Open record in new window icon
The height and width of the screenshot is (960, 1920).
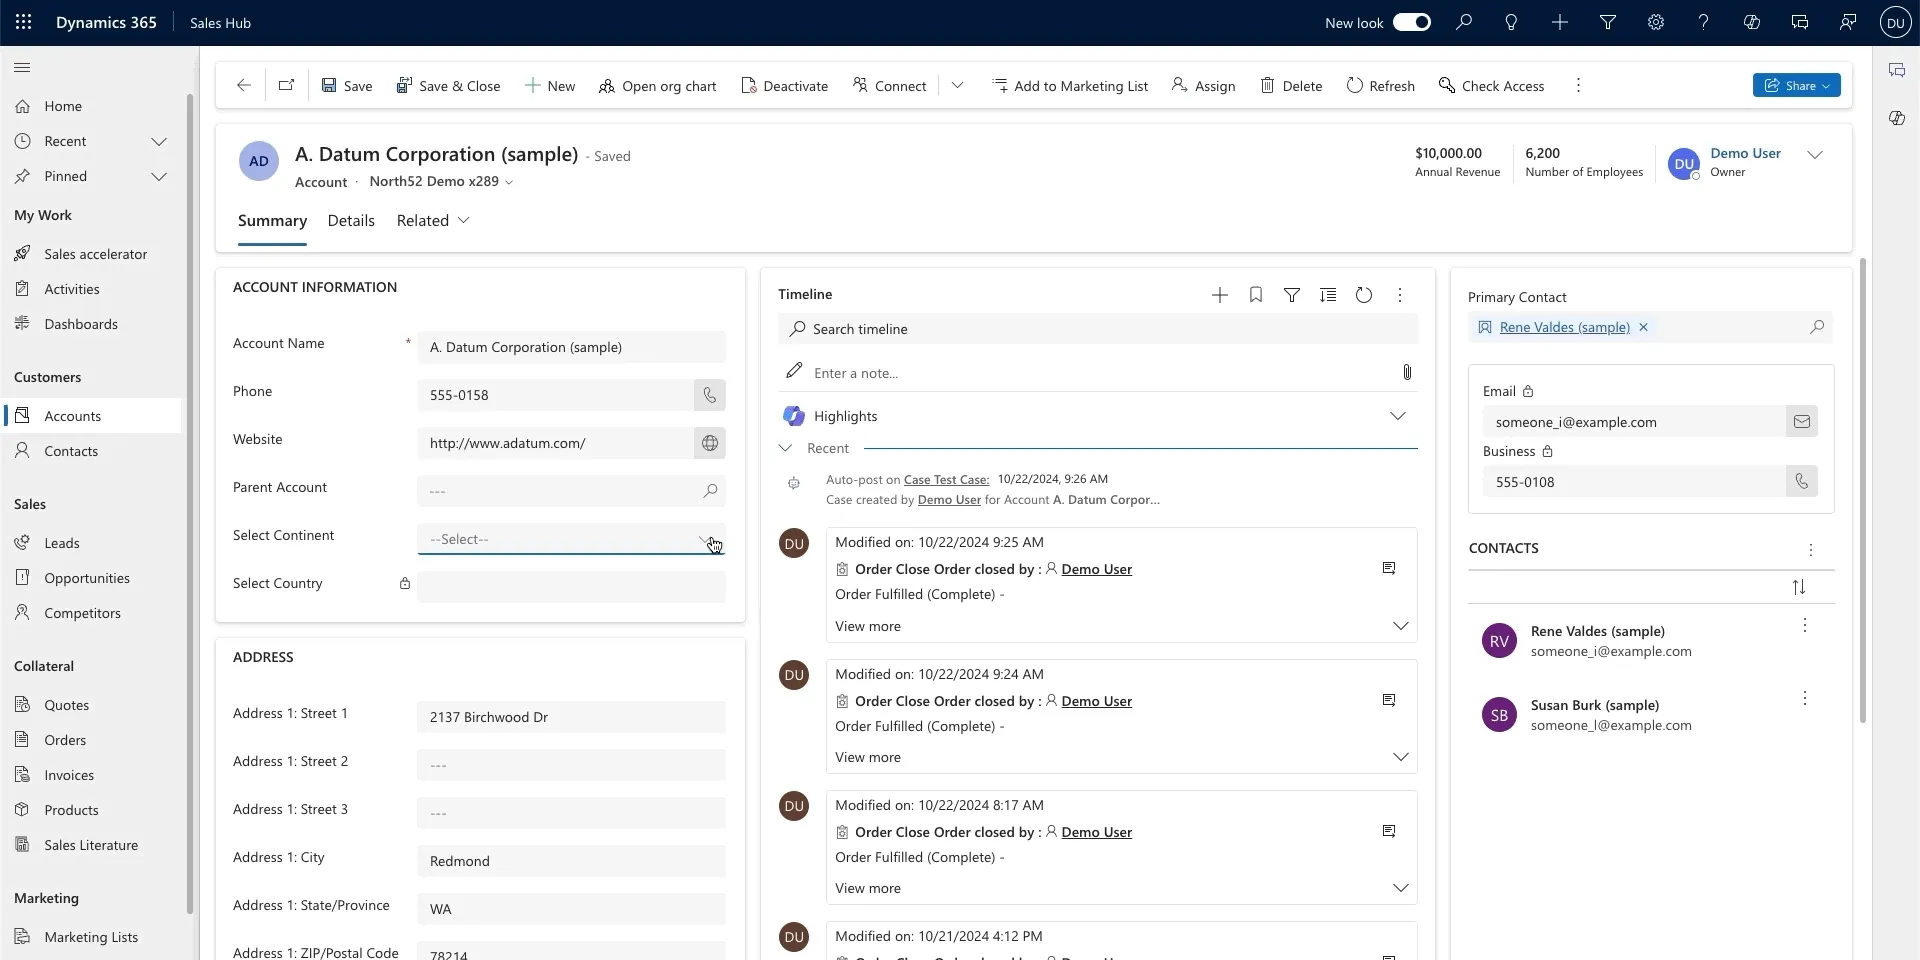tap(286, 86)
